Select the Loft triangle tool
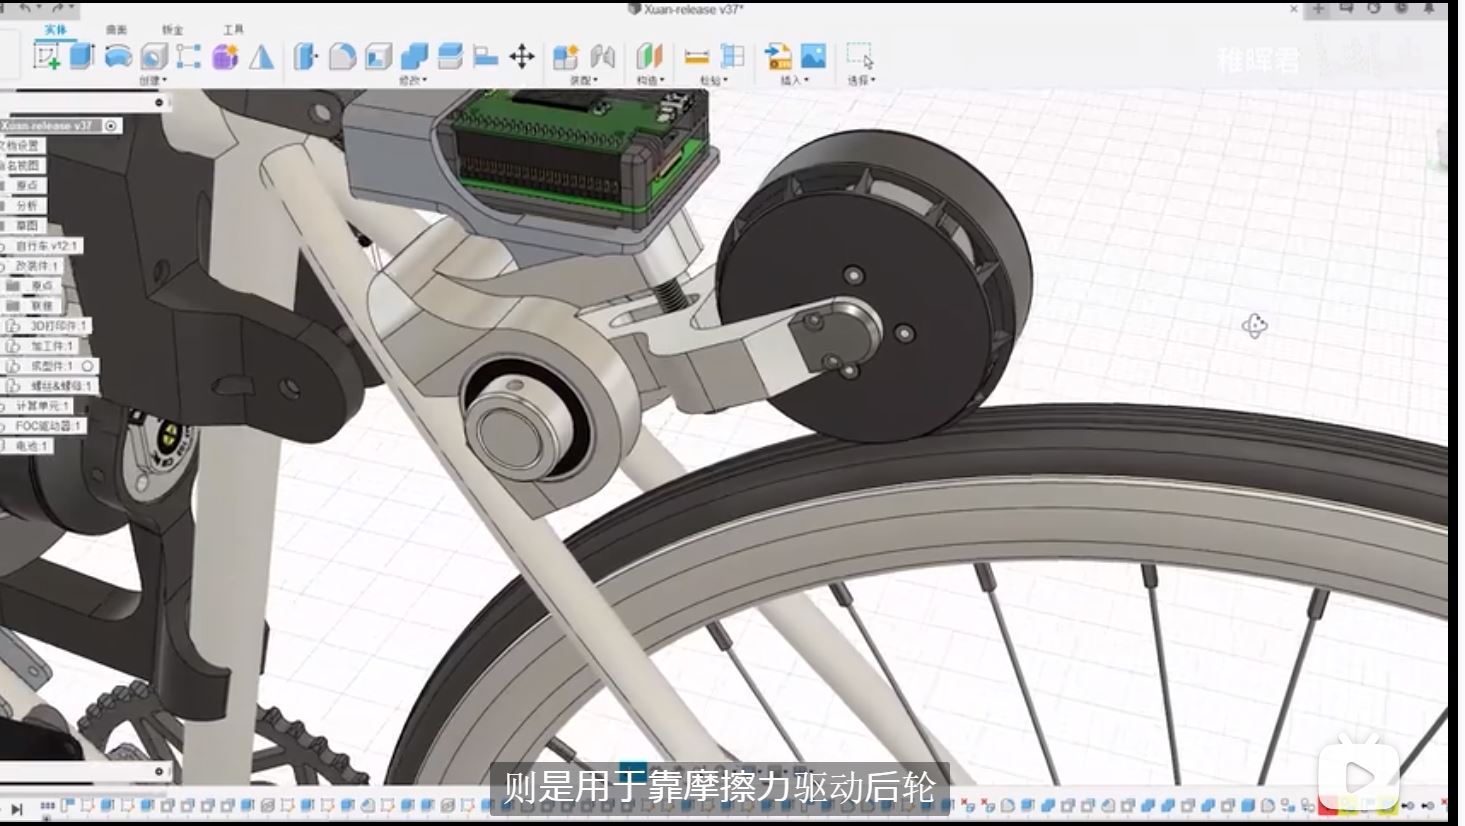The width and height of the screenshot is (1465, 826). click(261, 56)
